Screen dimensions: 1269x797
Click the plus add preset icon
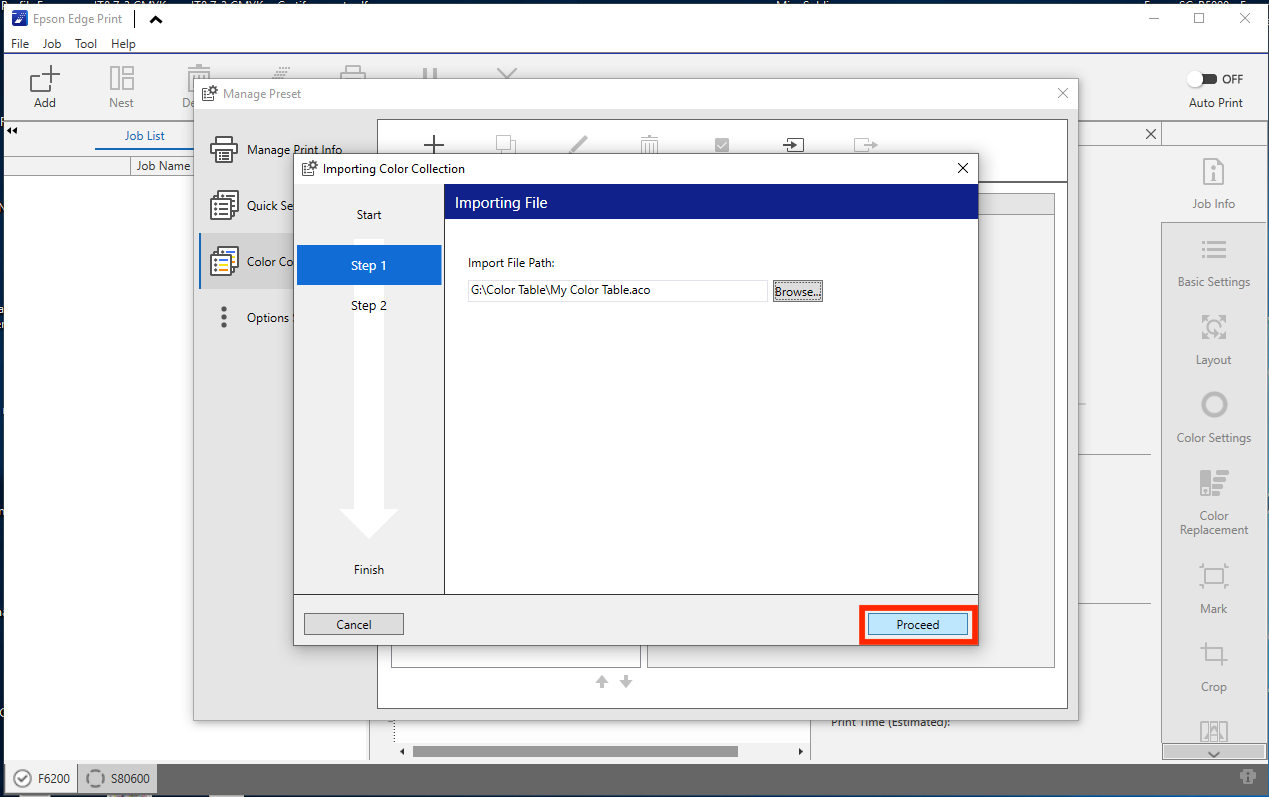[x=434, y=145]
